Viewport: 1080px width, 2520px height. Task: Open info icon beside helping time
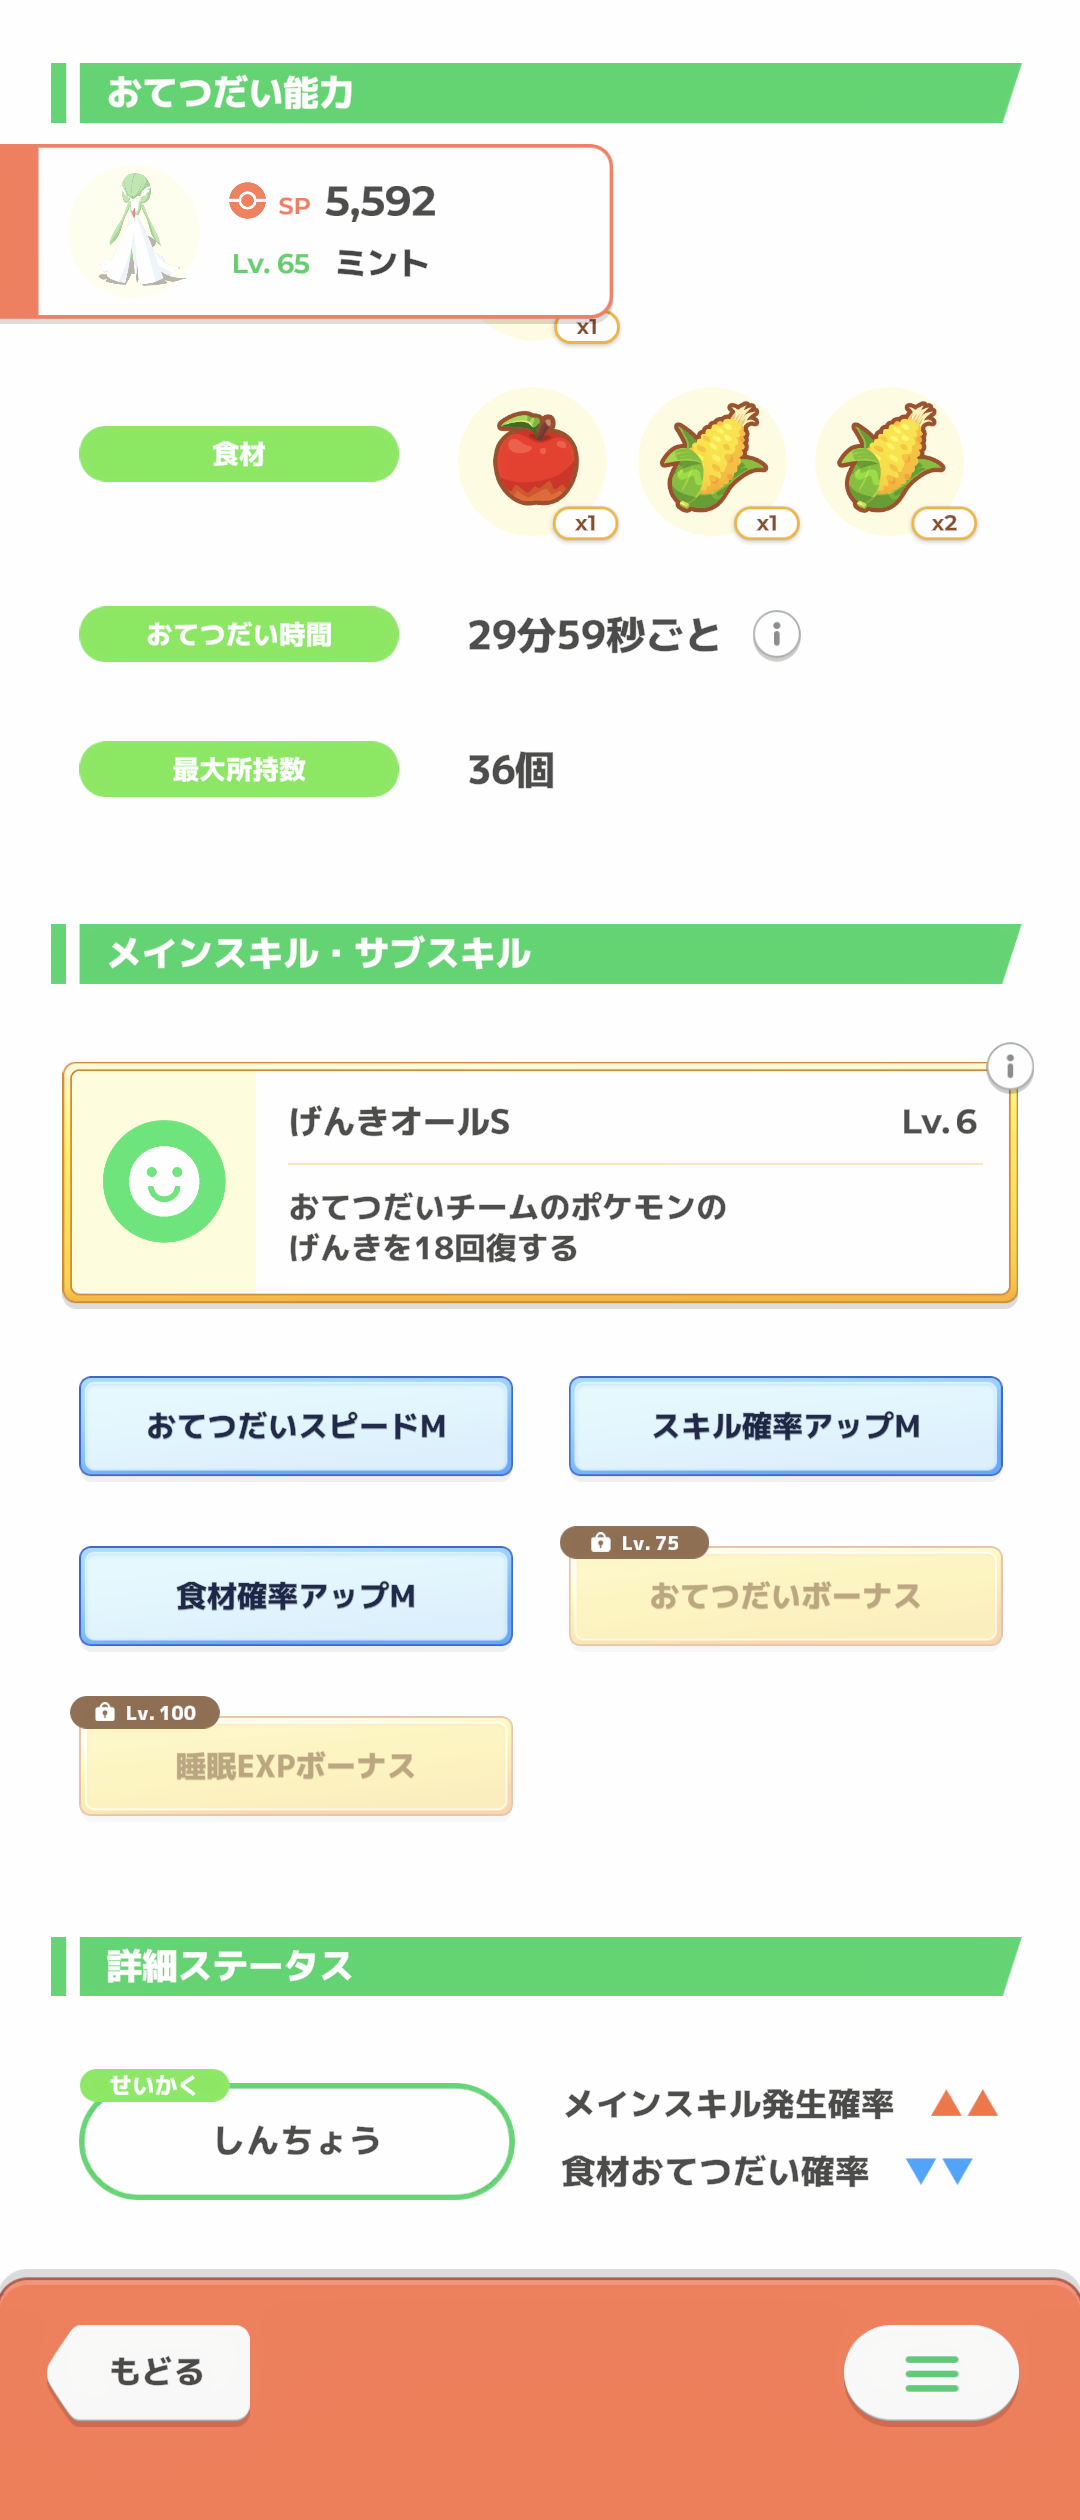pyautogui.click(x=776, y=635)
